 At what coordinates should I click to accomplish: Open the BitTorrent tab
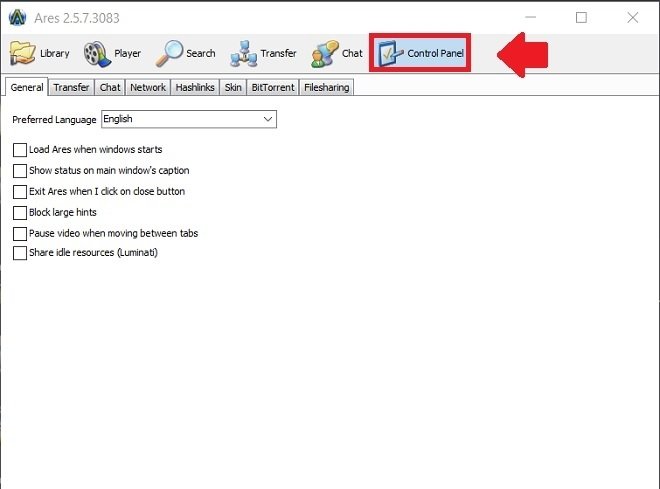pyautogui.click(x=273, y=87)
